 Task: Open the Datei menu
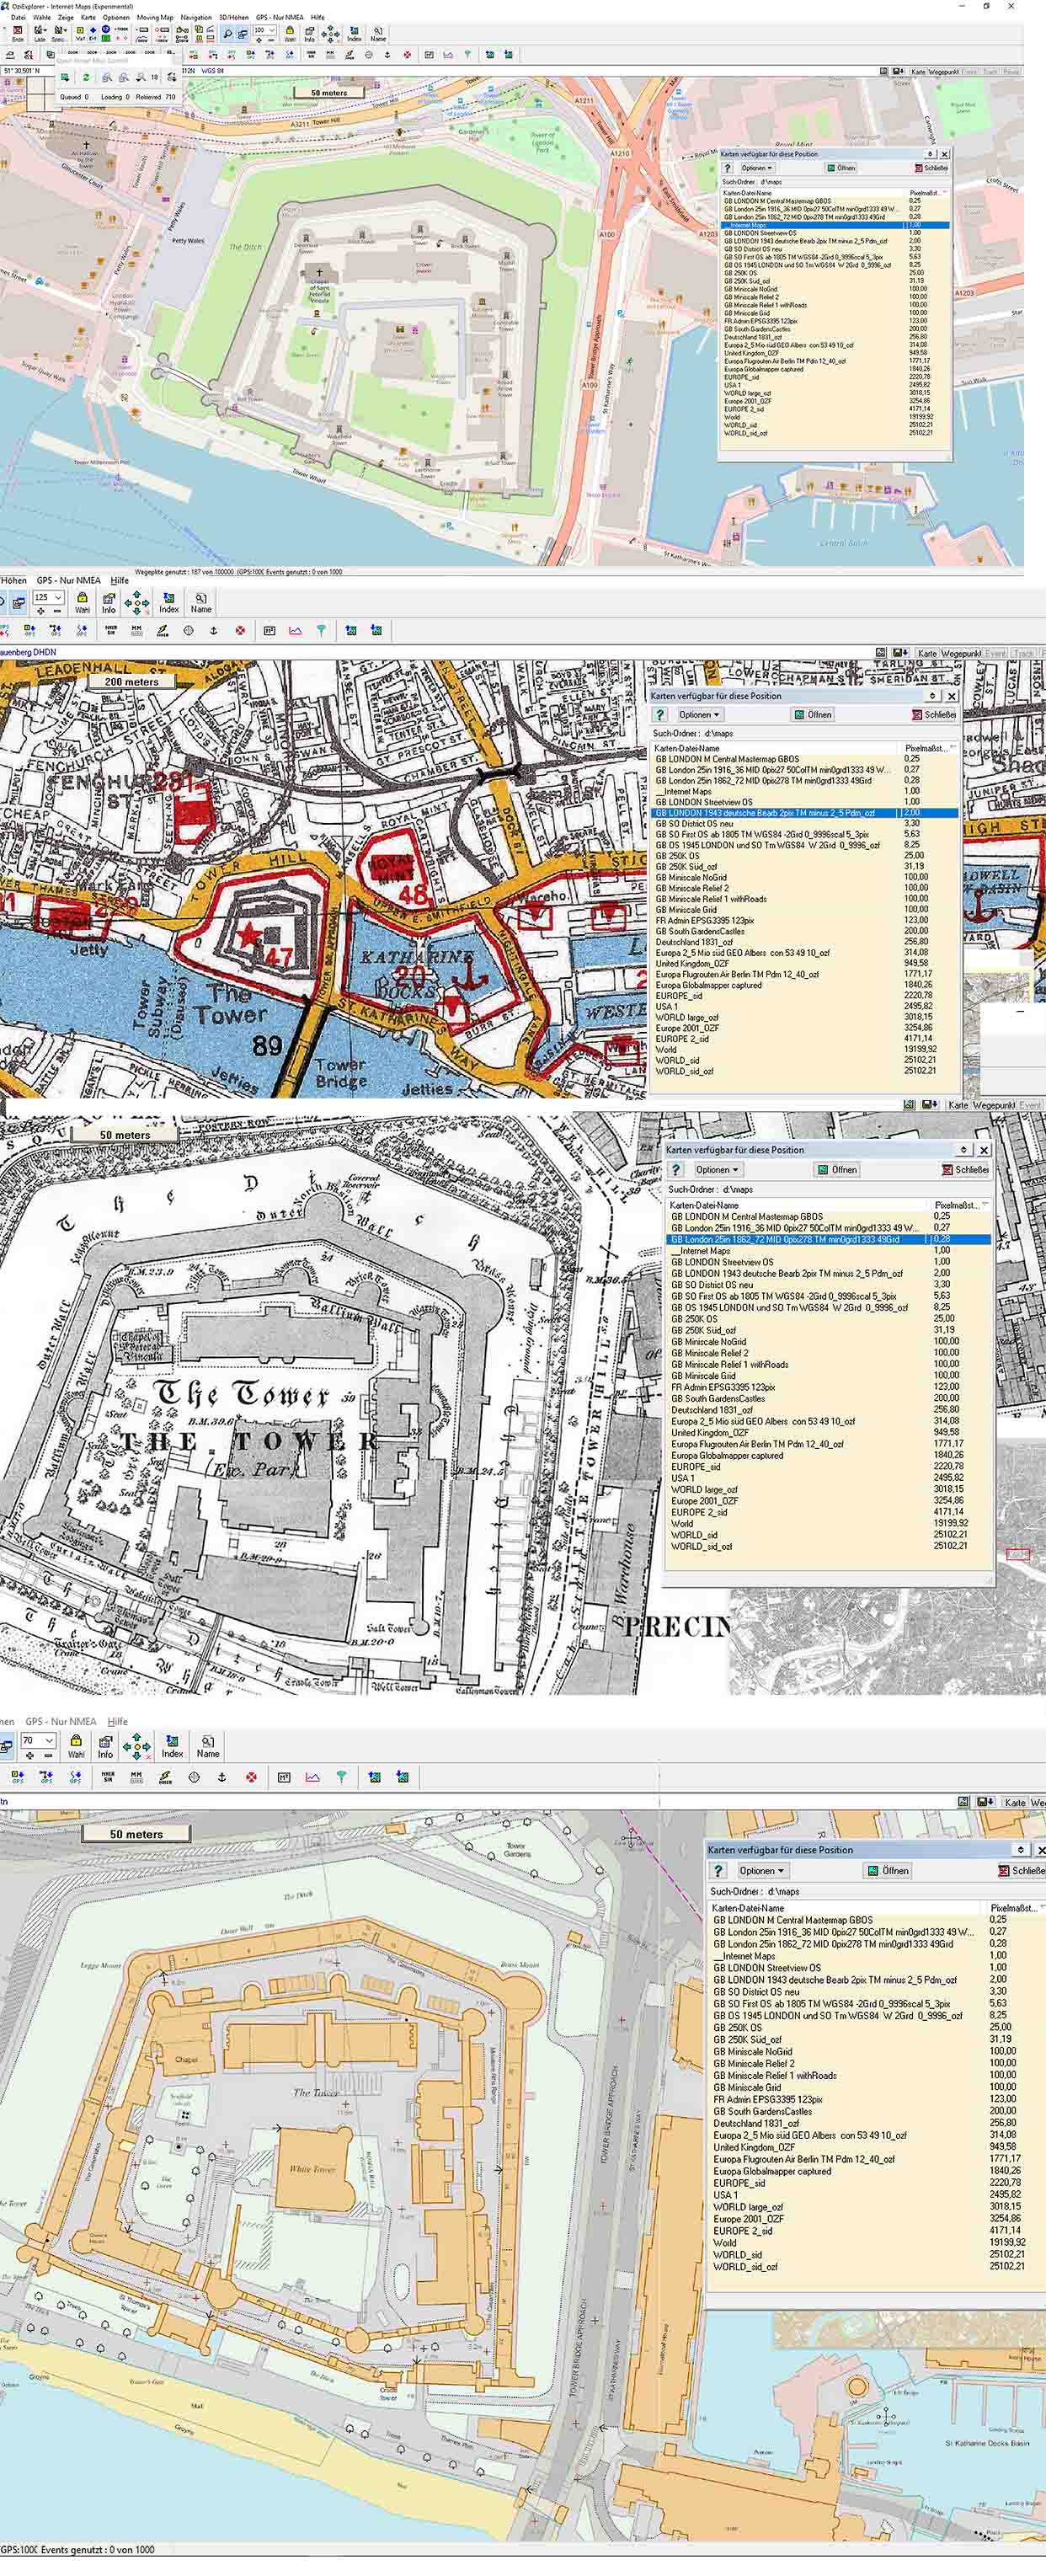tap(18, 17)
